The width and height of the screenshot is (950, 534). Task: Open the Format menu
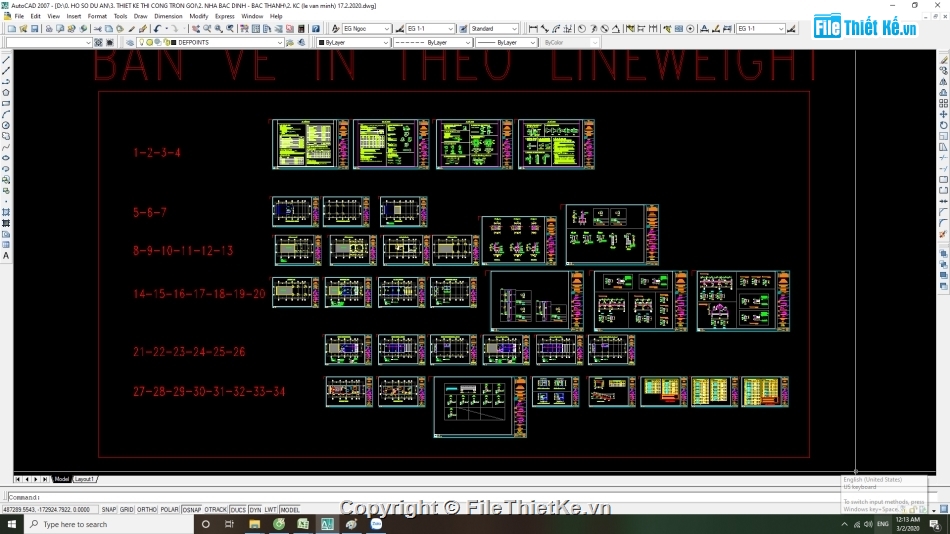[x=97, y=16]
